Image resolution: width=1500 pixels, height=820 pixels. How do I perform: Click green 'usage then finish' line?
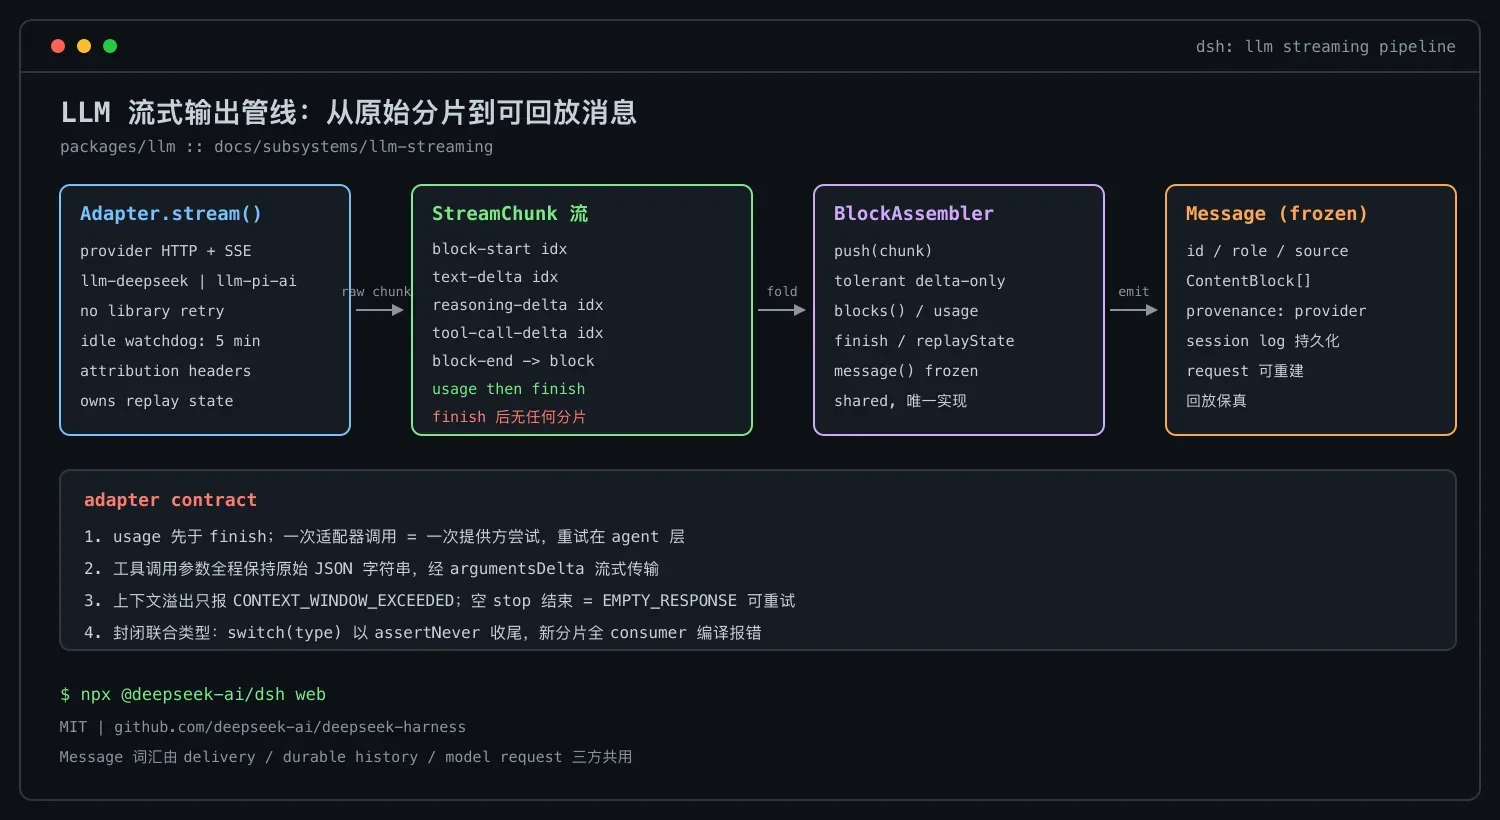(x=509, y=389)
